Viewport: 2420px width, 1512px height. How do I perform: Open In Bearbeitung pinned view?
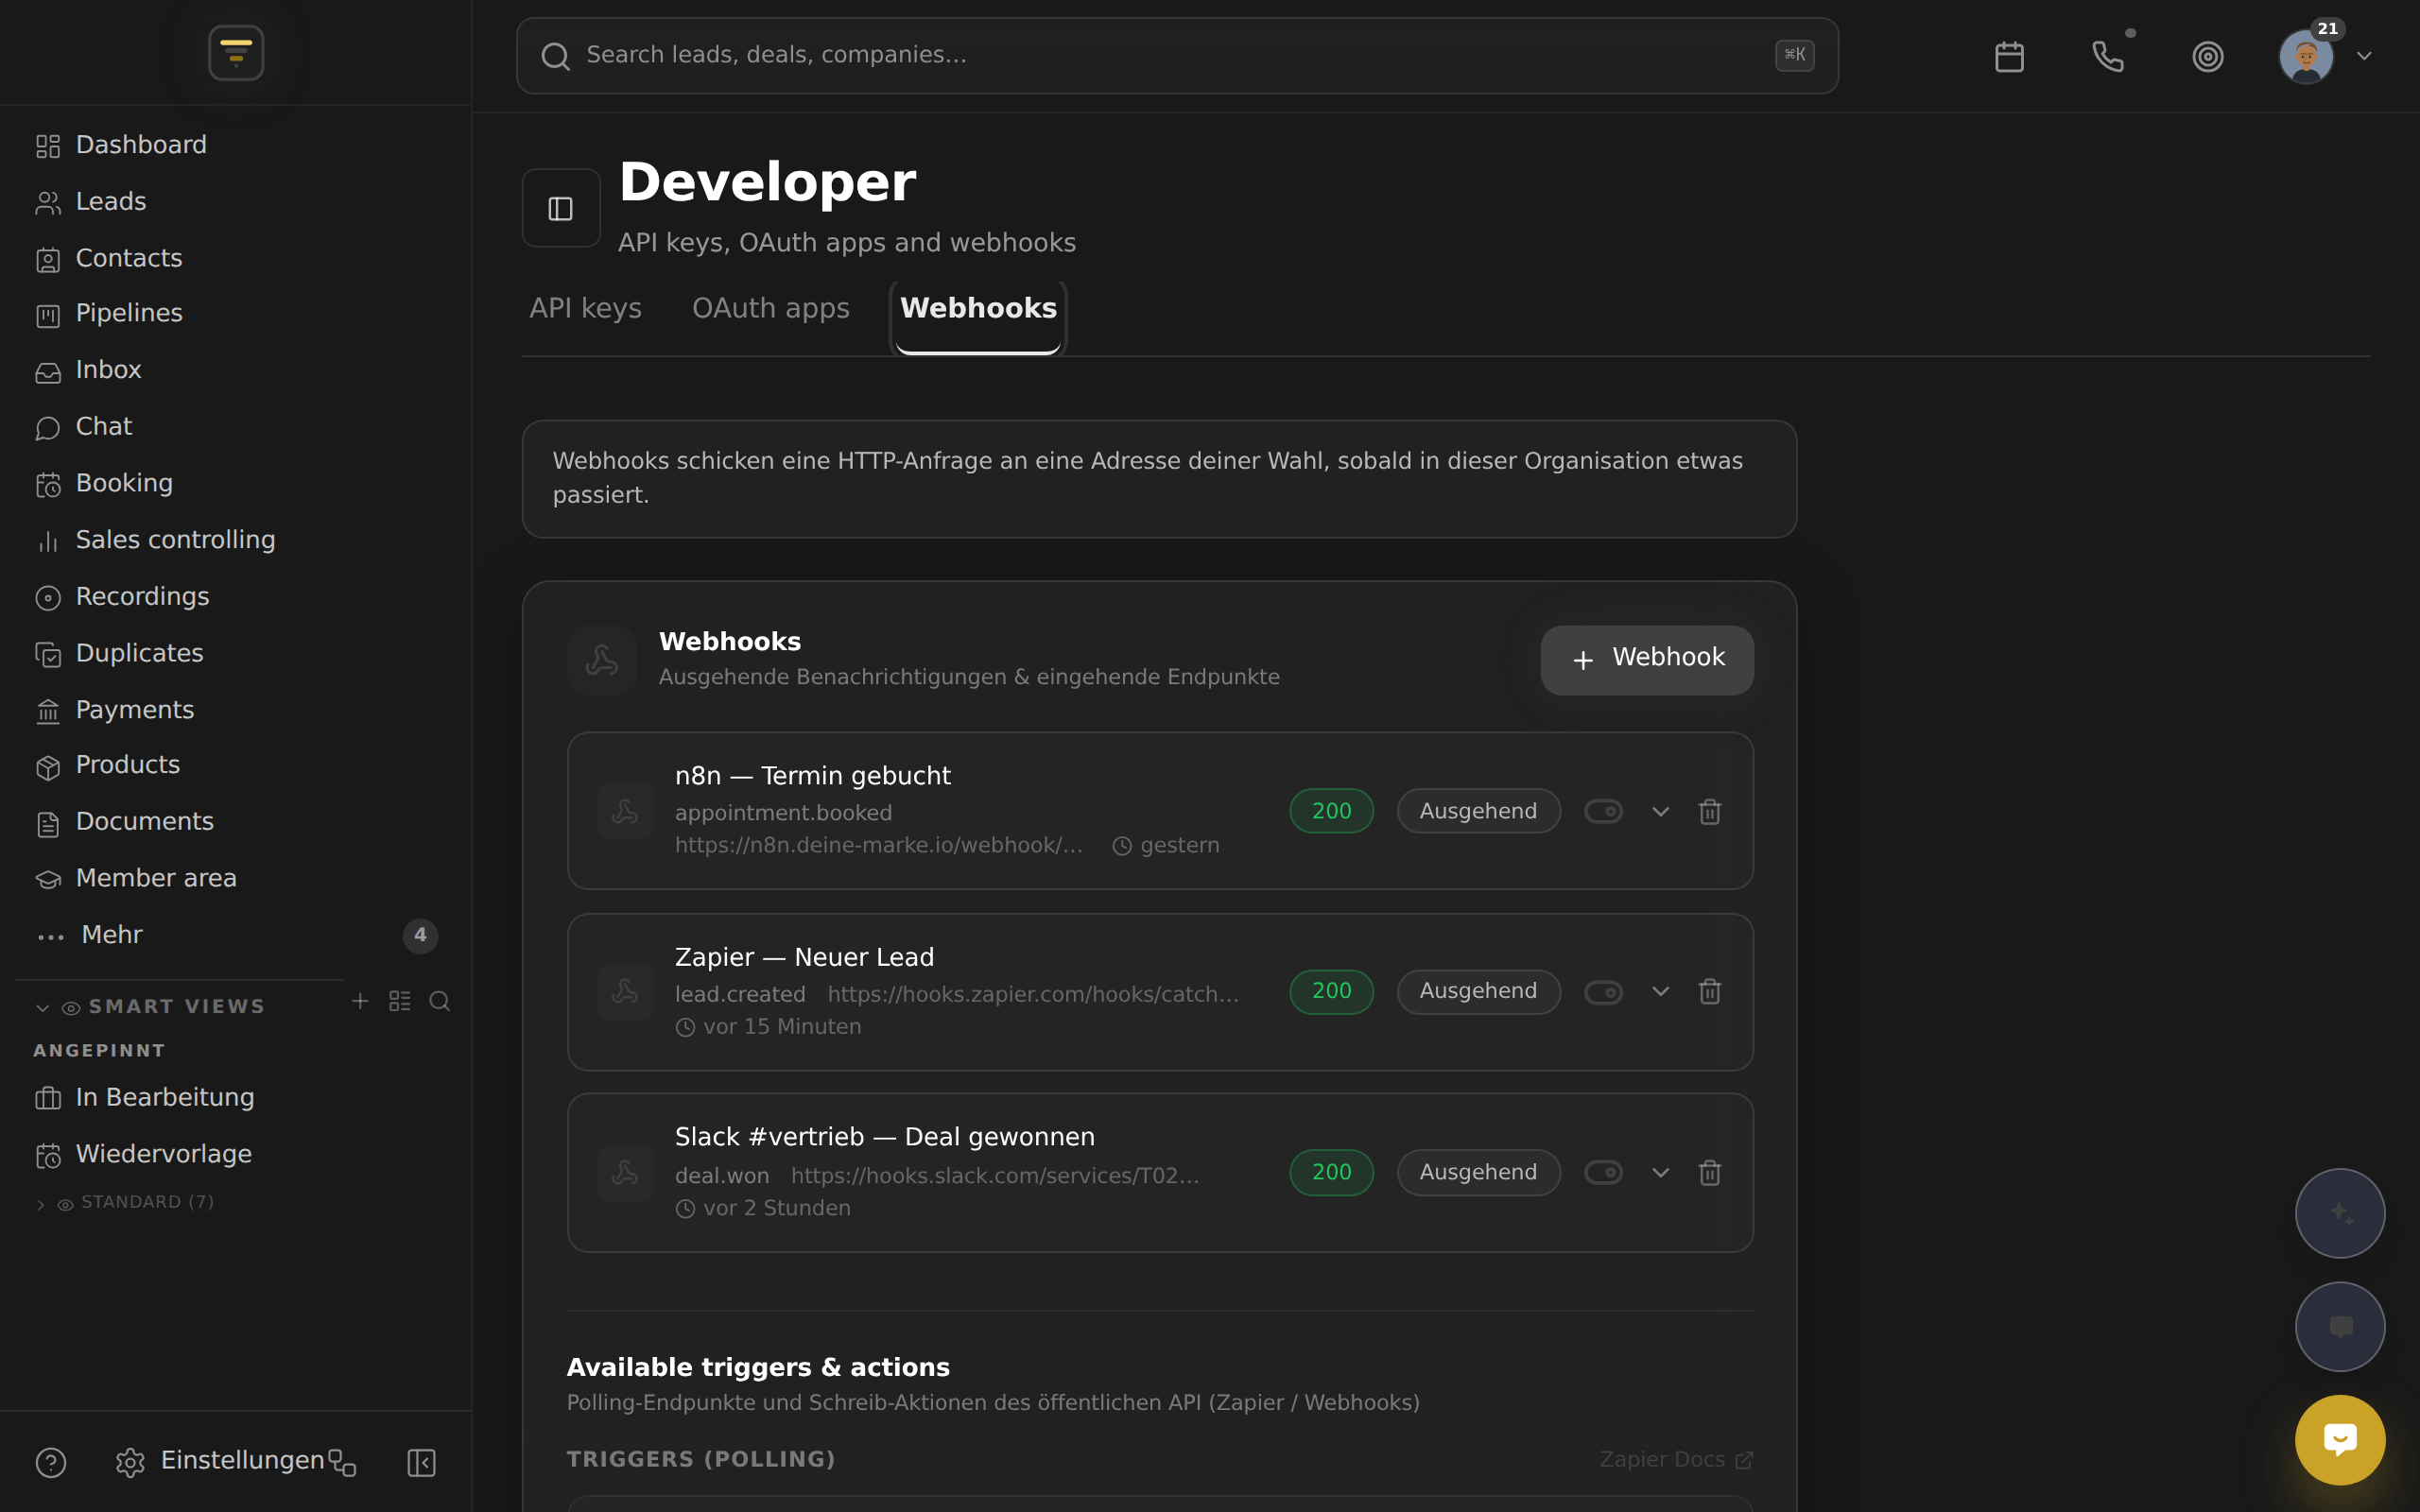pos(236,1098)
